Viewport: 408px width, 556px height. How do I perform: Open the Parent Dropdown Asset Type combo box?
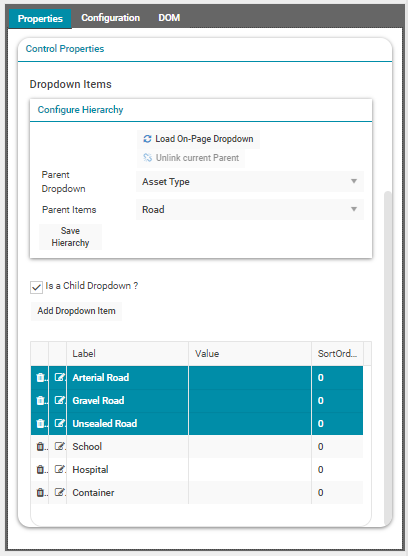click(250, 182)
